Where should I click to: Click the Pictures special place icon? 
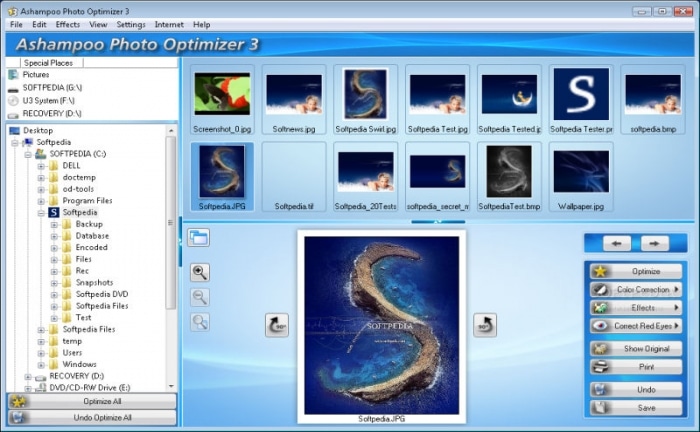coord(13,75)
